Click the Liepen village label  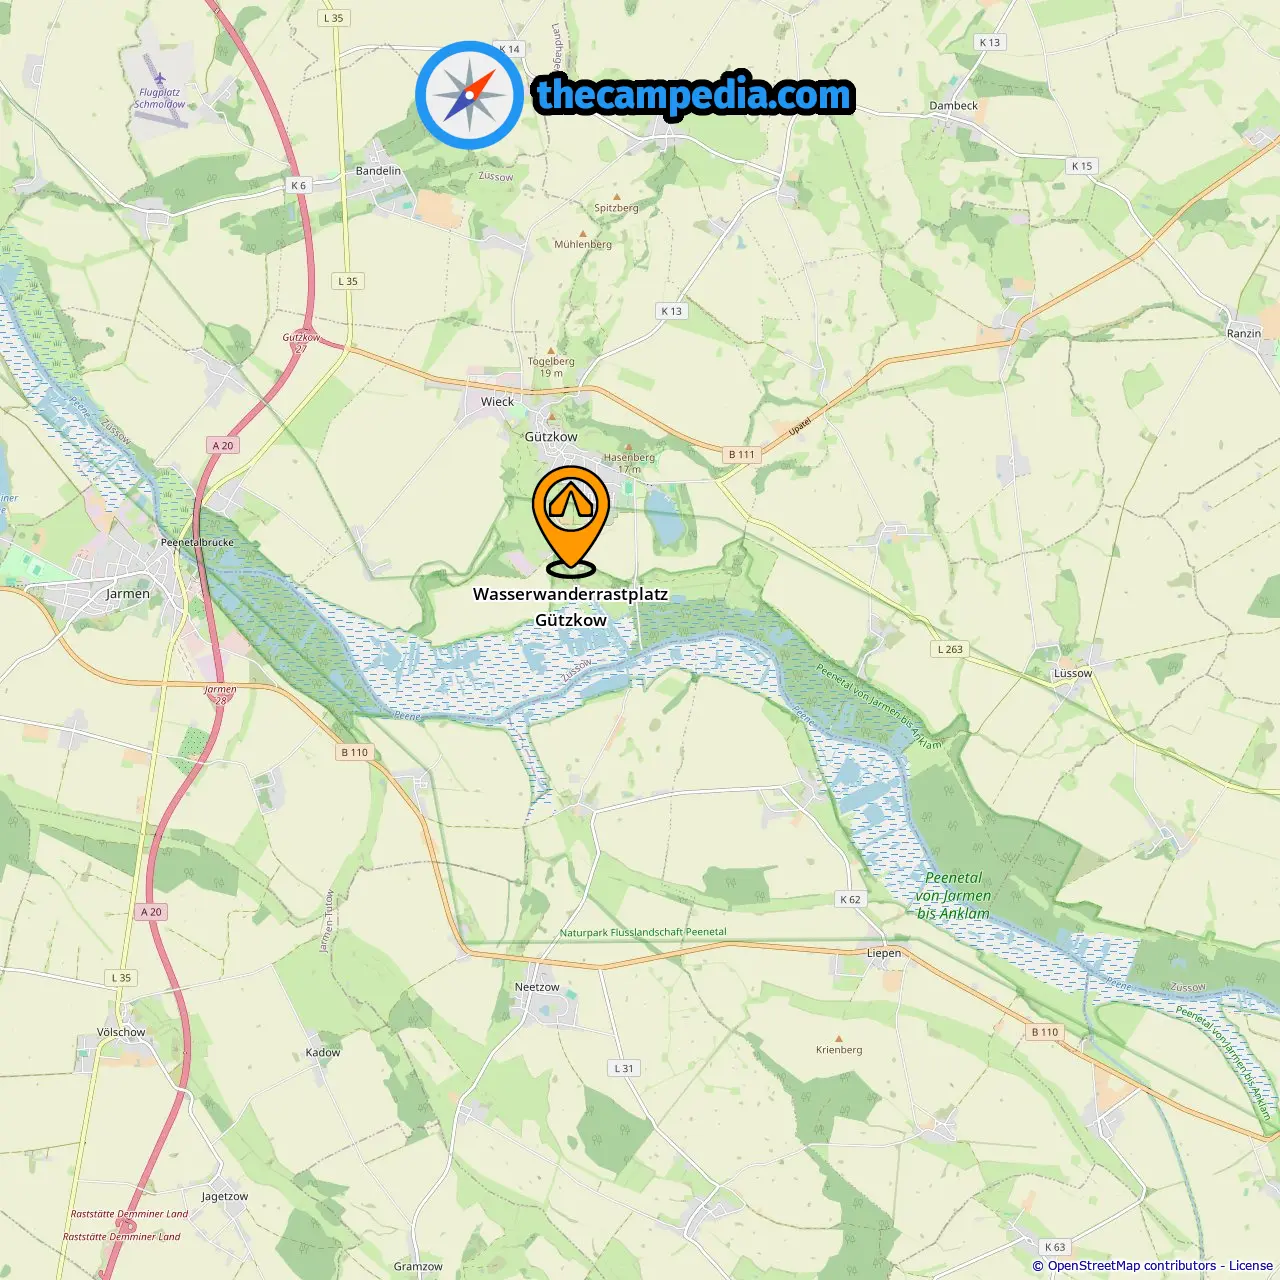884,953
